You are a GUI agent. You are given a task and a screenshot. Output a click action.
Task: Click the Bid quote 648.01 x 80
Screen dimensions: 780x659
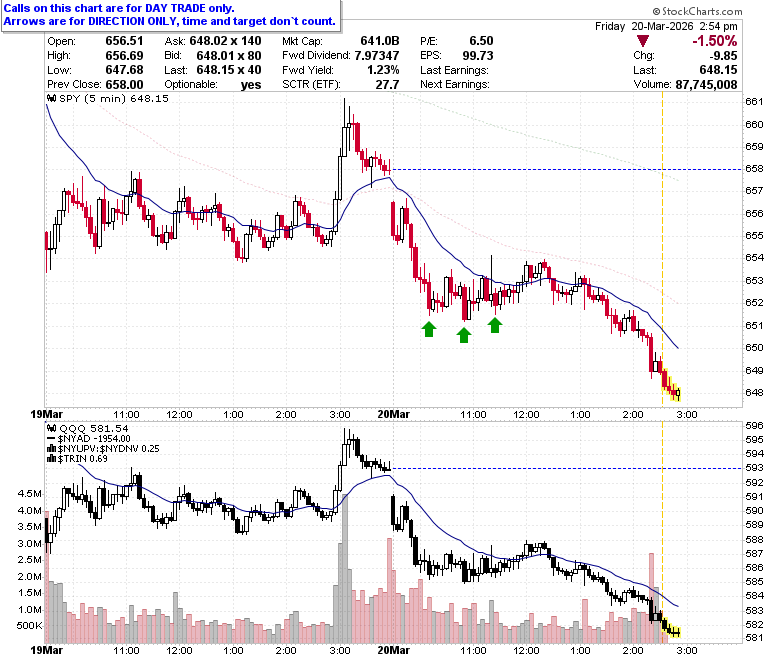point(229,55)
